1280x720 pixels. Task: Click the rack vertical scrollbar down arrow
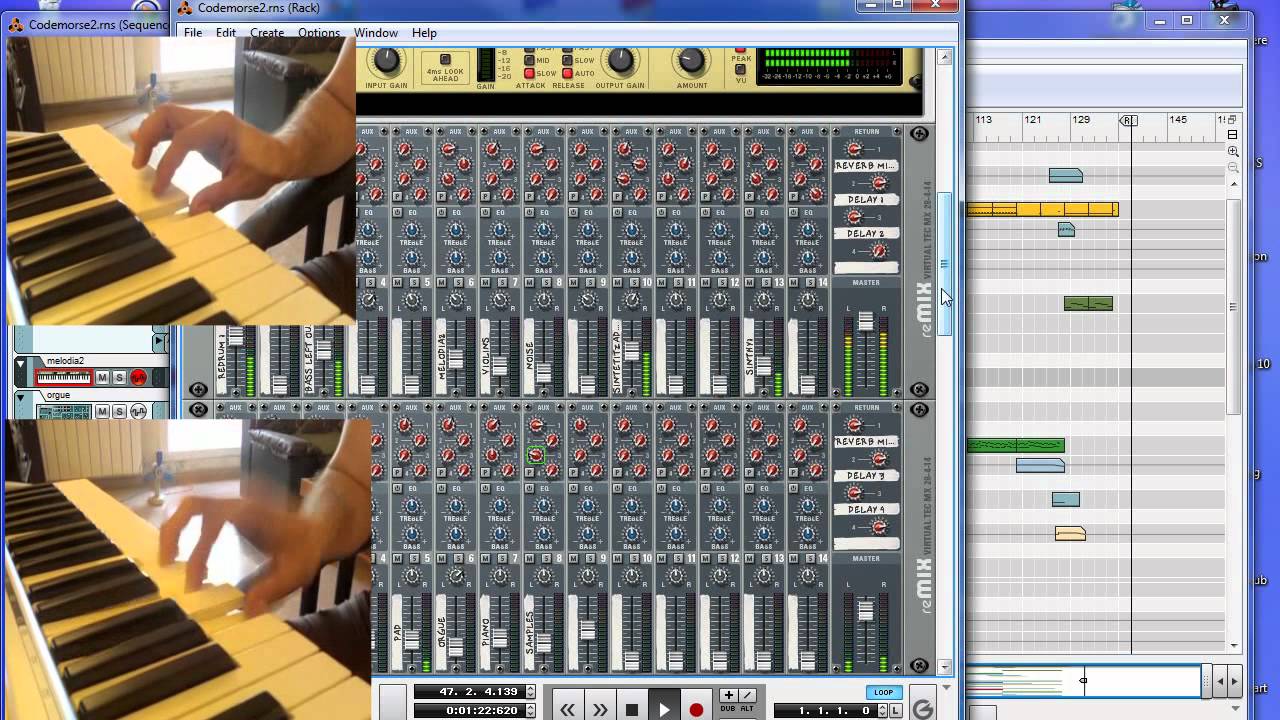[x=945, y=667]
